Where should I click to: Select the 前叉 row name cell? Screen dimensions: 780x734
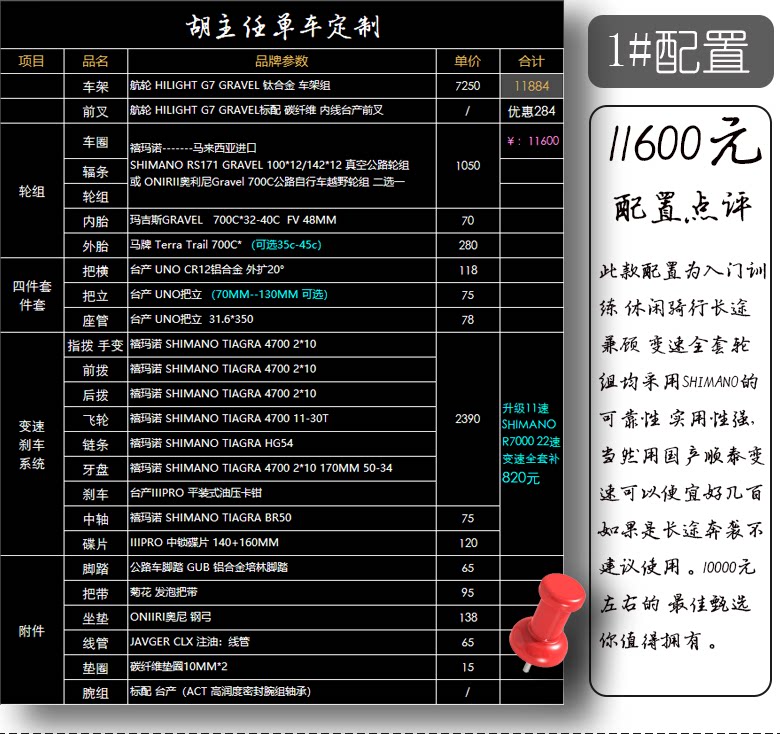[96, 111]
